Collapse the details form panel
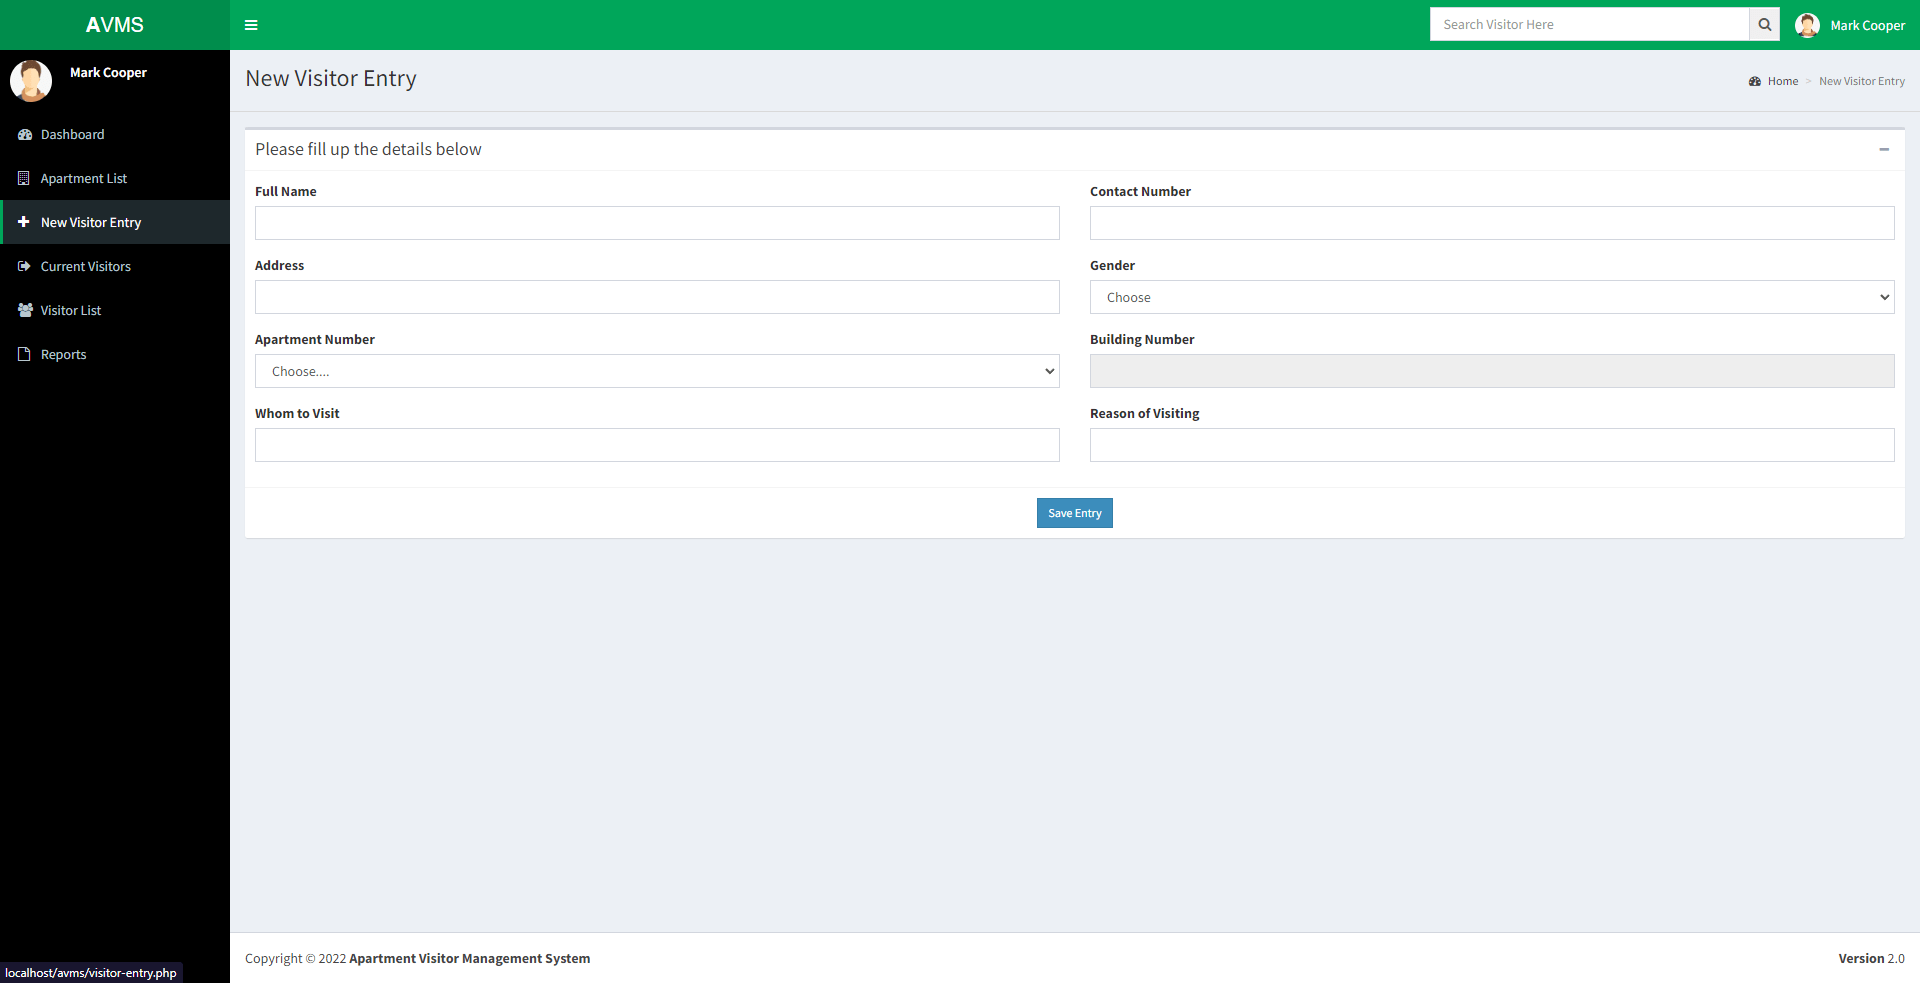The height and width of the screenshot is (983, 1920). [1884, 150]
